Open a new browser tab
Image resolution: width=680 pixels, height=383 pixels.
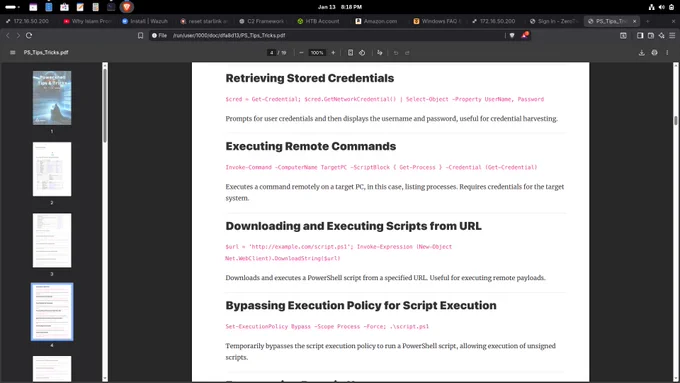click(647, 21)
